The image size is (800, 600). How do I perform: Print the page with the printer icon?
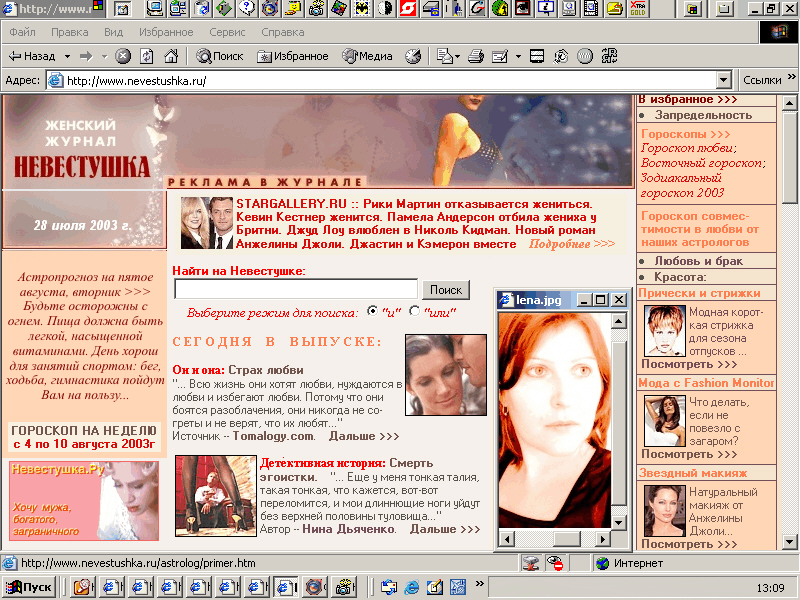point(476,56)
